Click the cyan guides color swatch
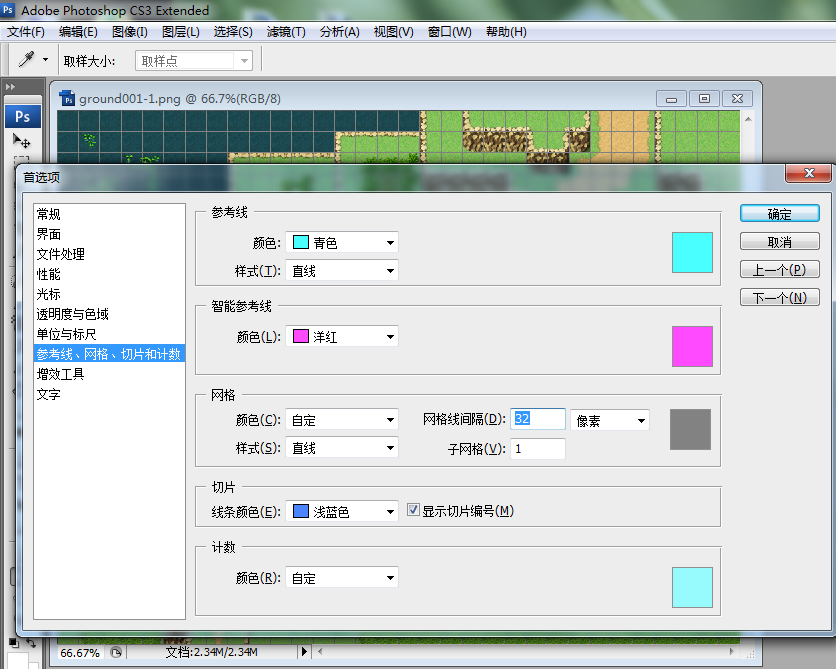 [692, 252]
